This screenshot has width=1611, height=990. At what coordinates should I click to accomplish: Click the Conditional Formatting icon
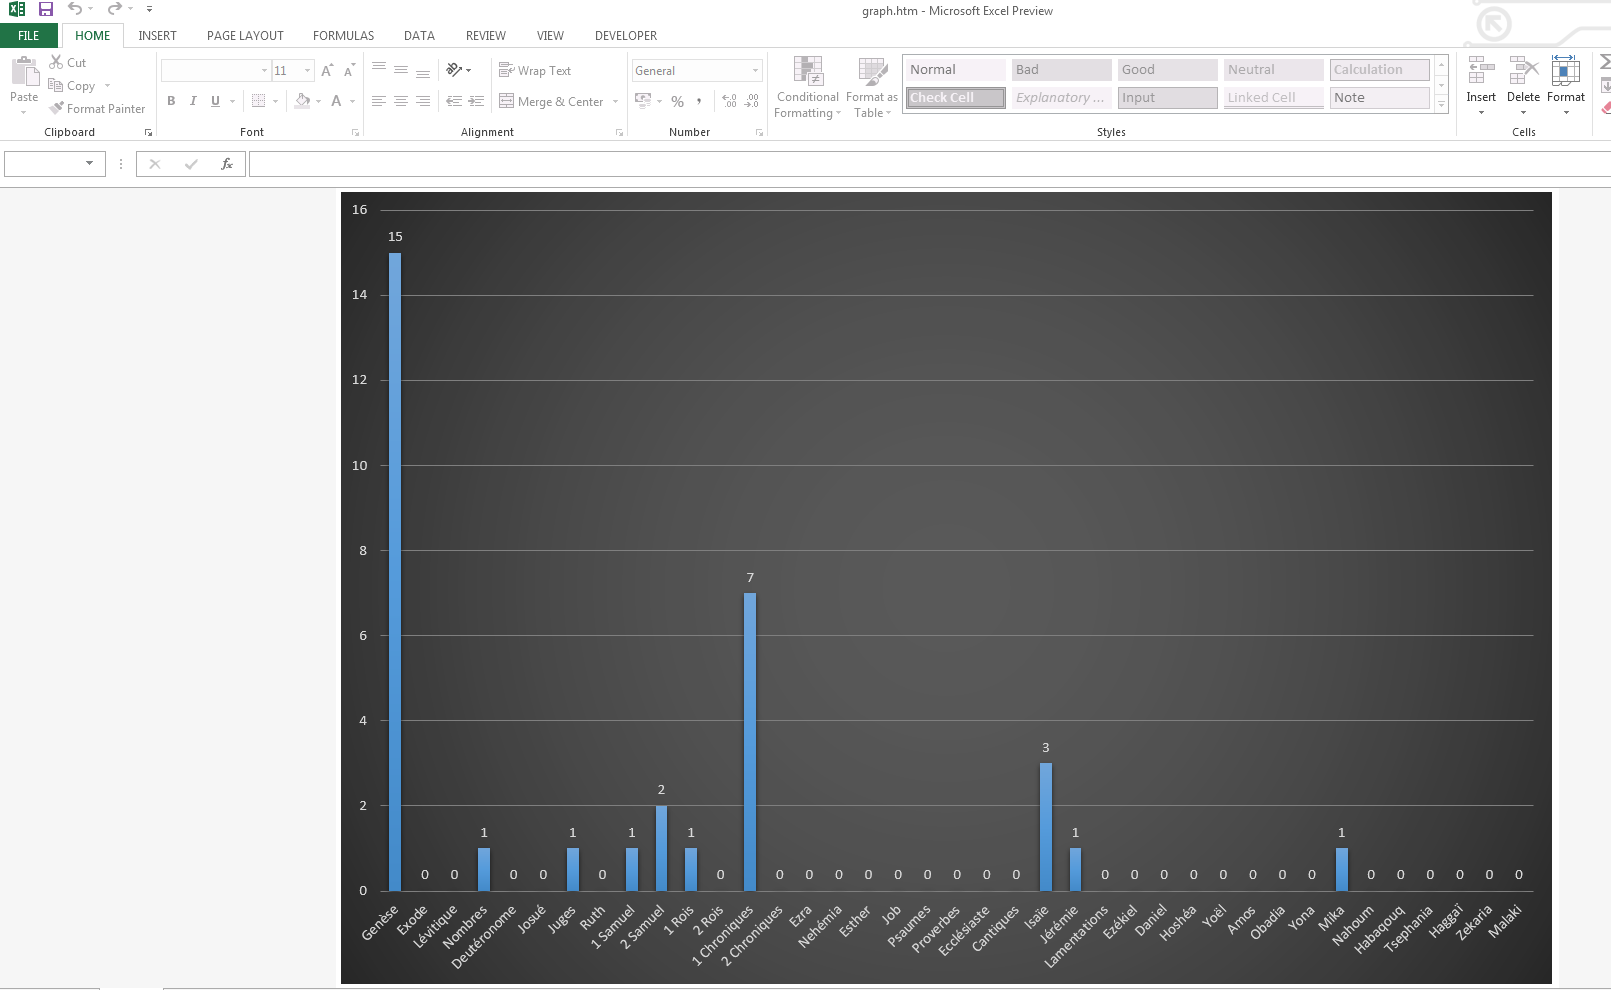pos(808,71)
